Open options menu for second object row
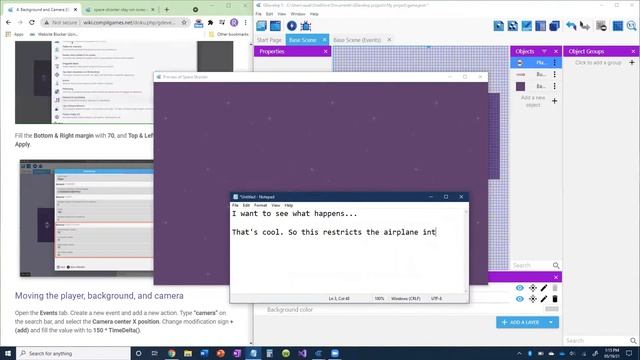Viewport: 640px width, 360px height. [554, 74]
